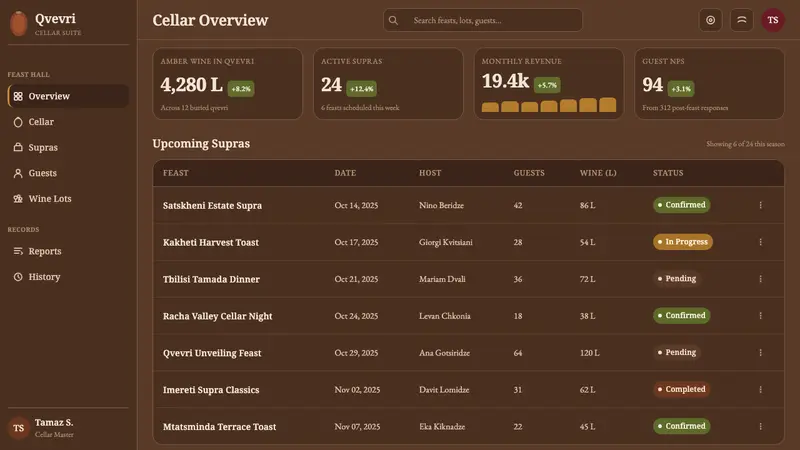
Task: Open row menu for Imereti Supra Classics
Action: [760, 389]
